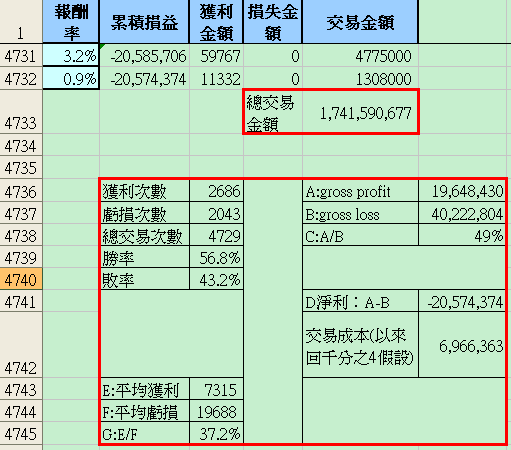
Task: Click the 勝率 label cell
Action: click(x=145, y=257)
